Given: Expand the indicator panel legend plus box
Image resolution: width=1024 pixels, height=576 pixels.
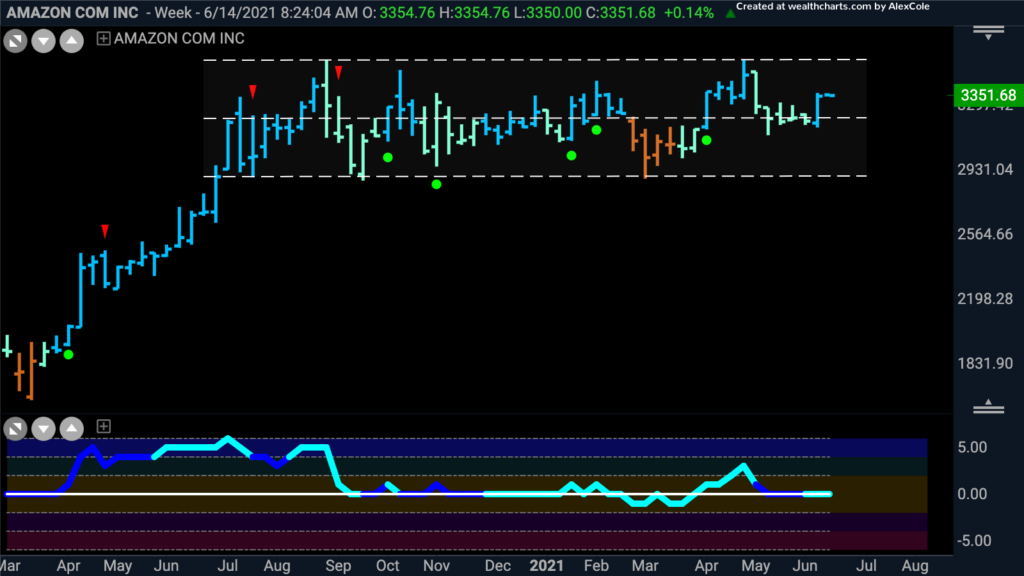Looking at the screenshot, I should pyautogui.click(x=103, y=426).
